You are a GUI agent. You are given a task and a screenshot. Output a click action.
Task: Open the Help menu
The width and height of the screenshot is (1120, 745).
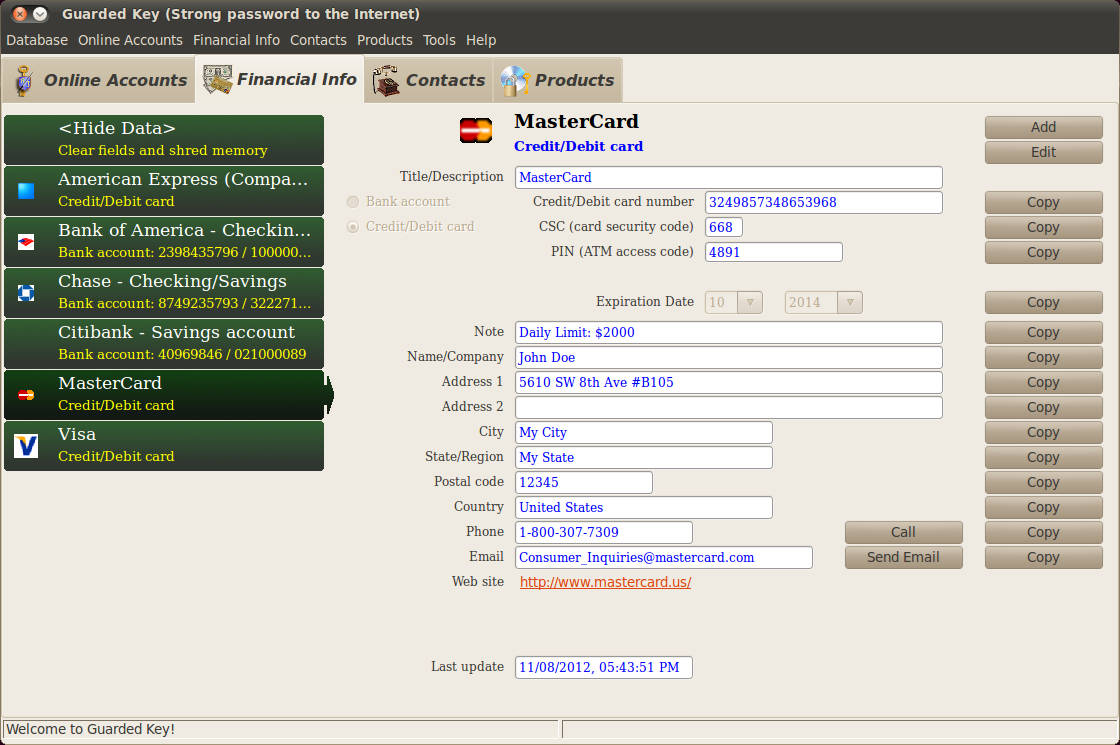(x=481, y=40)
